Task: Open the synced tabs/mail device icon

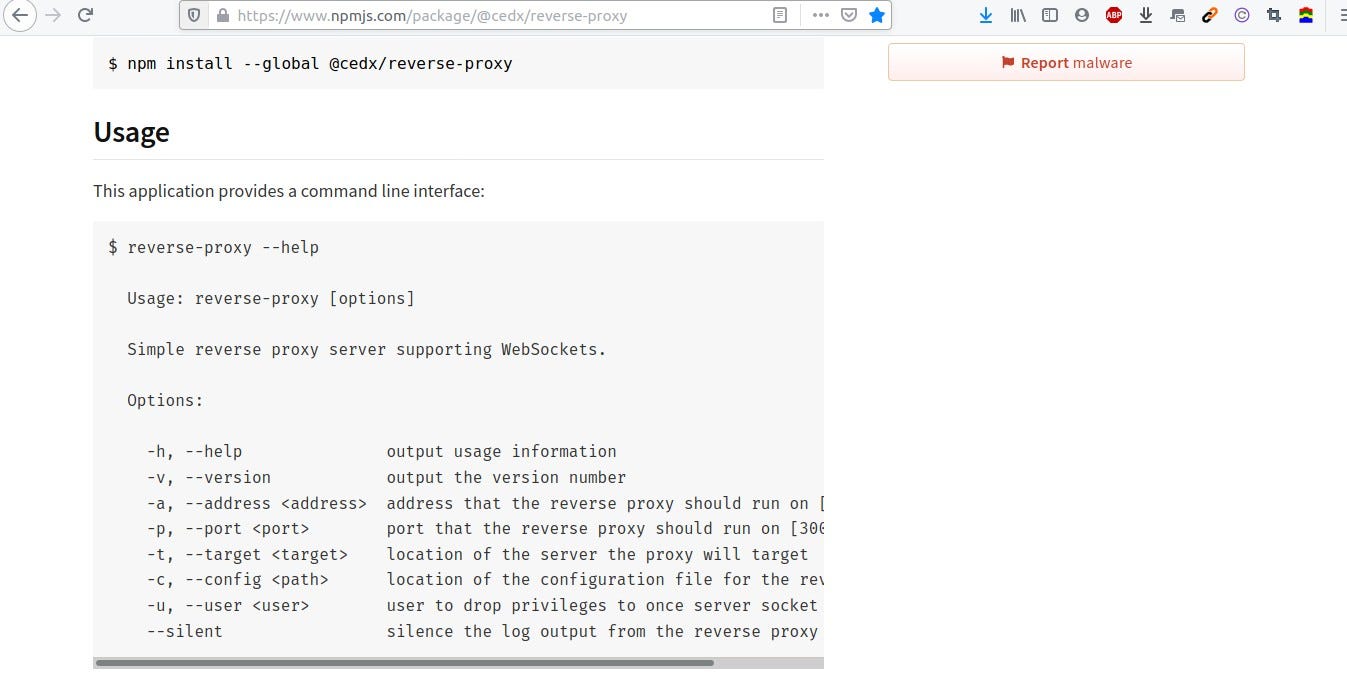Action: [1178, 15]
